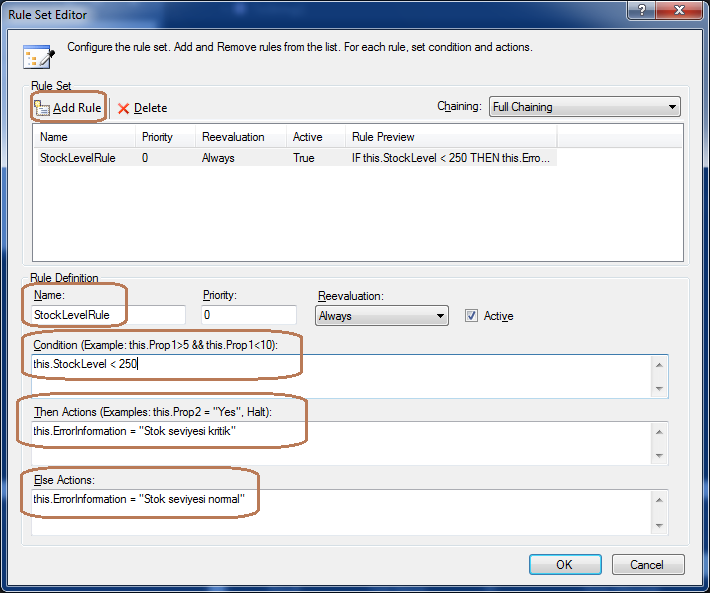Click inside the Condition text box
Image resolution: width=710 pixels, height=593 pixels.
pyautogui.click(x=340, y=376)
